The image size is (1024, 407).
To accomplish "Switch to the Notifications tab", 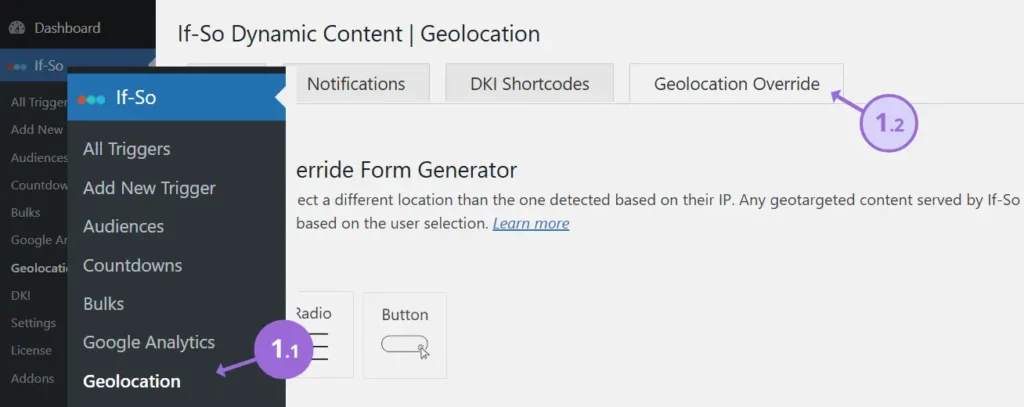I will pyautogui.click(x=355, y=84).
